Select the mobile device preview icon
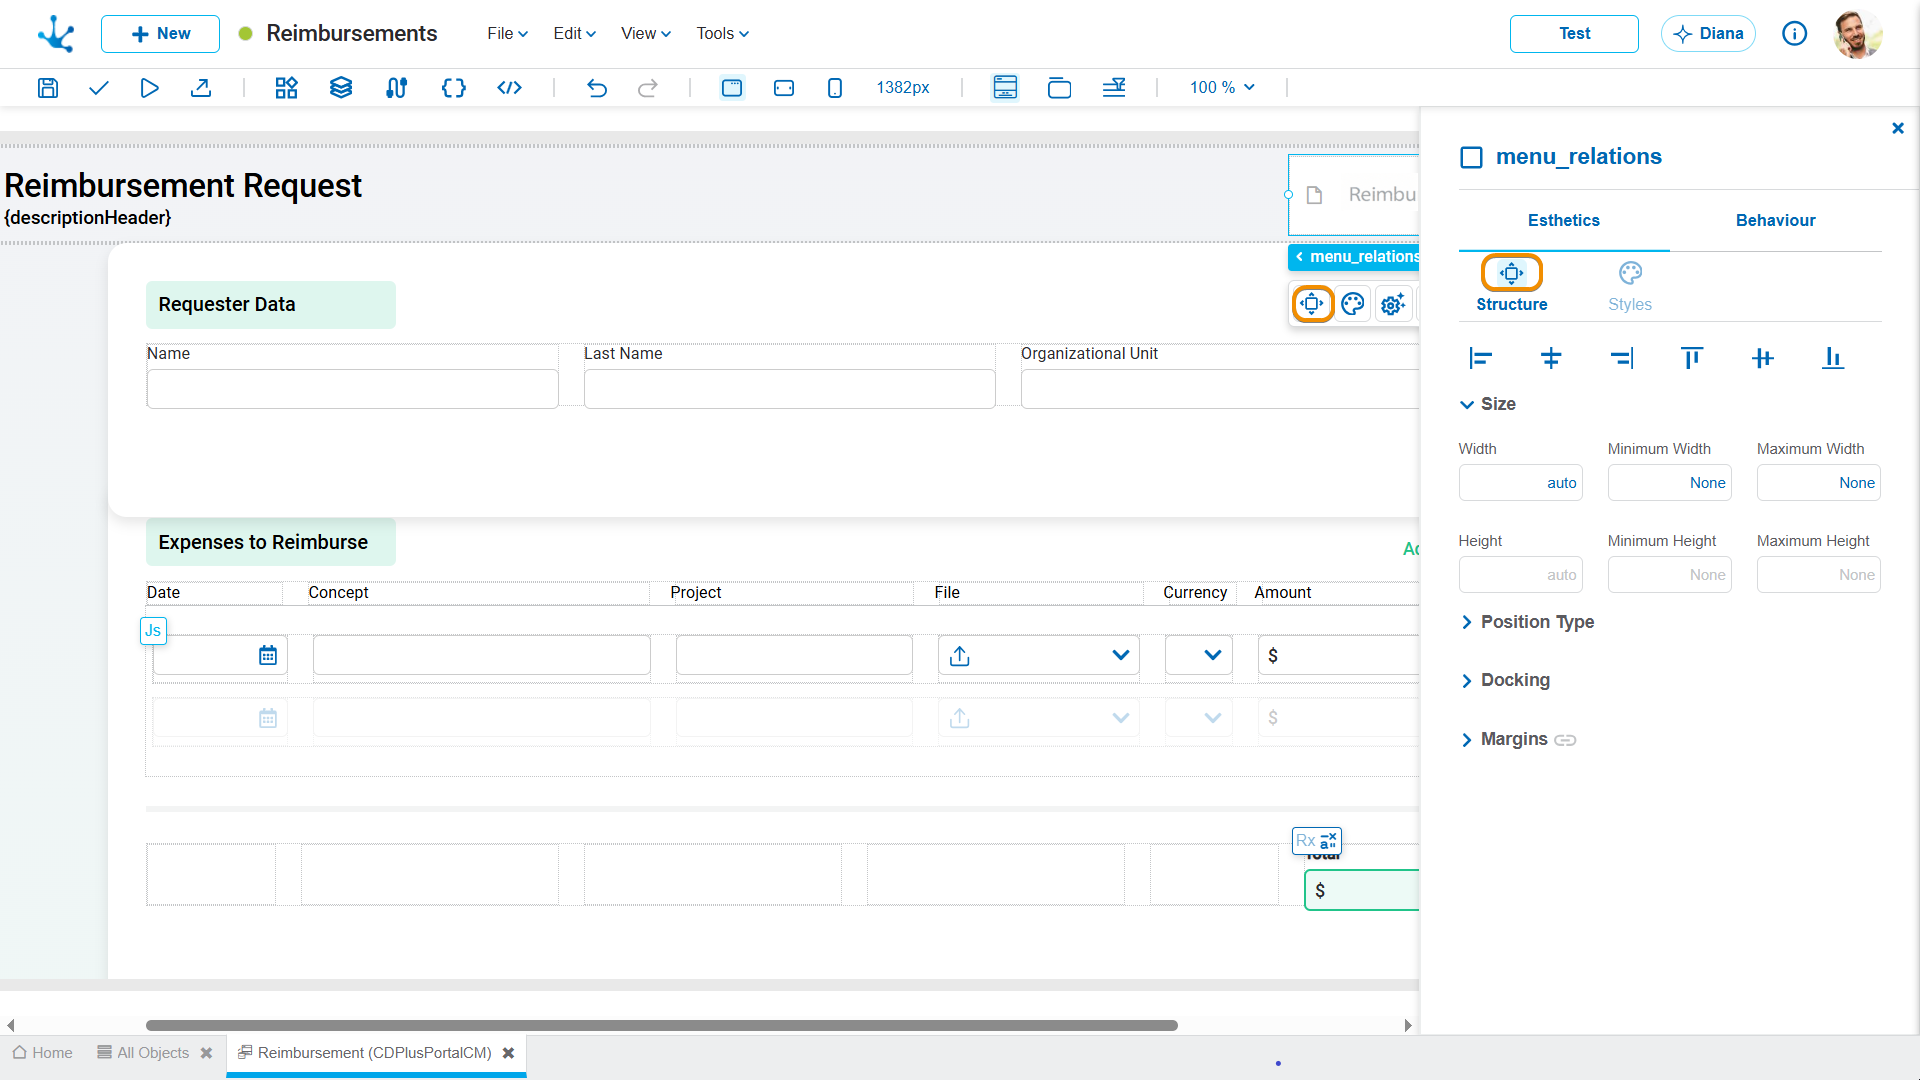Viewport: 1920px width, 1080px height. point(835,88)
